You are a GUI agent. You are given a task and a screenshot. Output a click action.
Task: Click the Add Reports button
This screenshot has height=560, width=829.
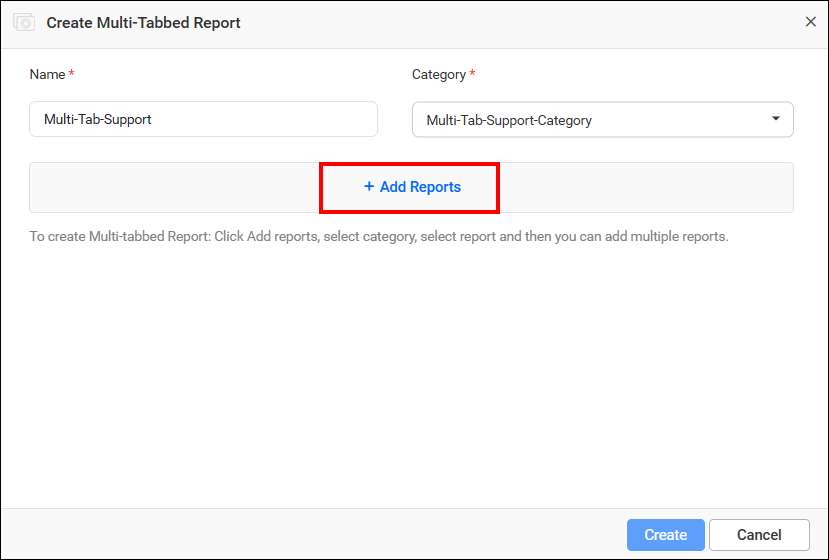point(412,187)
